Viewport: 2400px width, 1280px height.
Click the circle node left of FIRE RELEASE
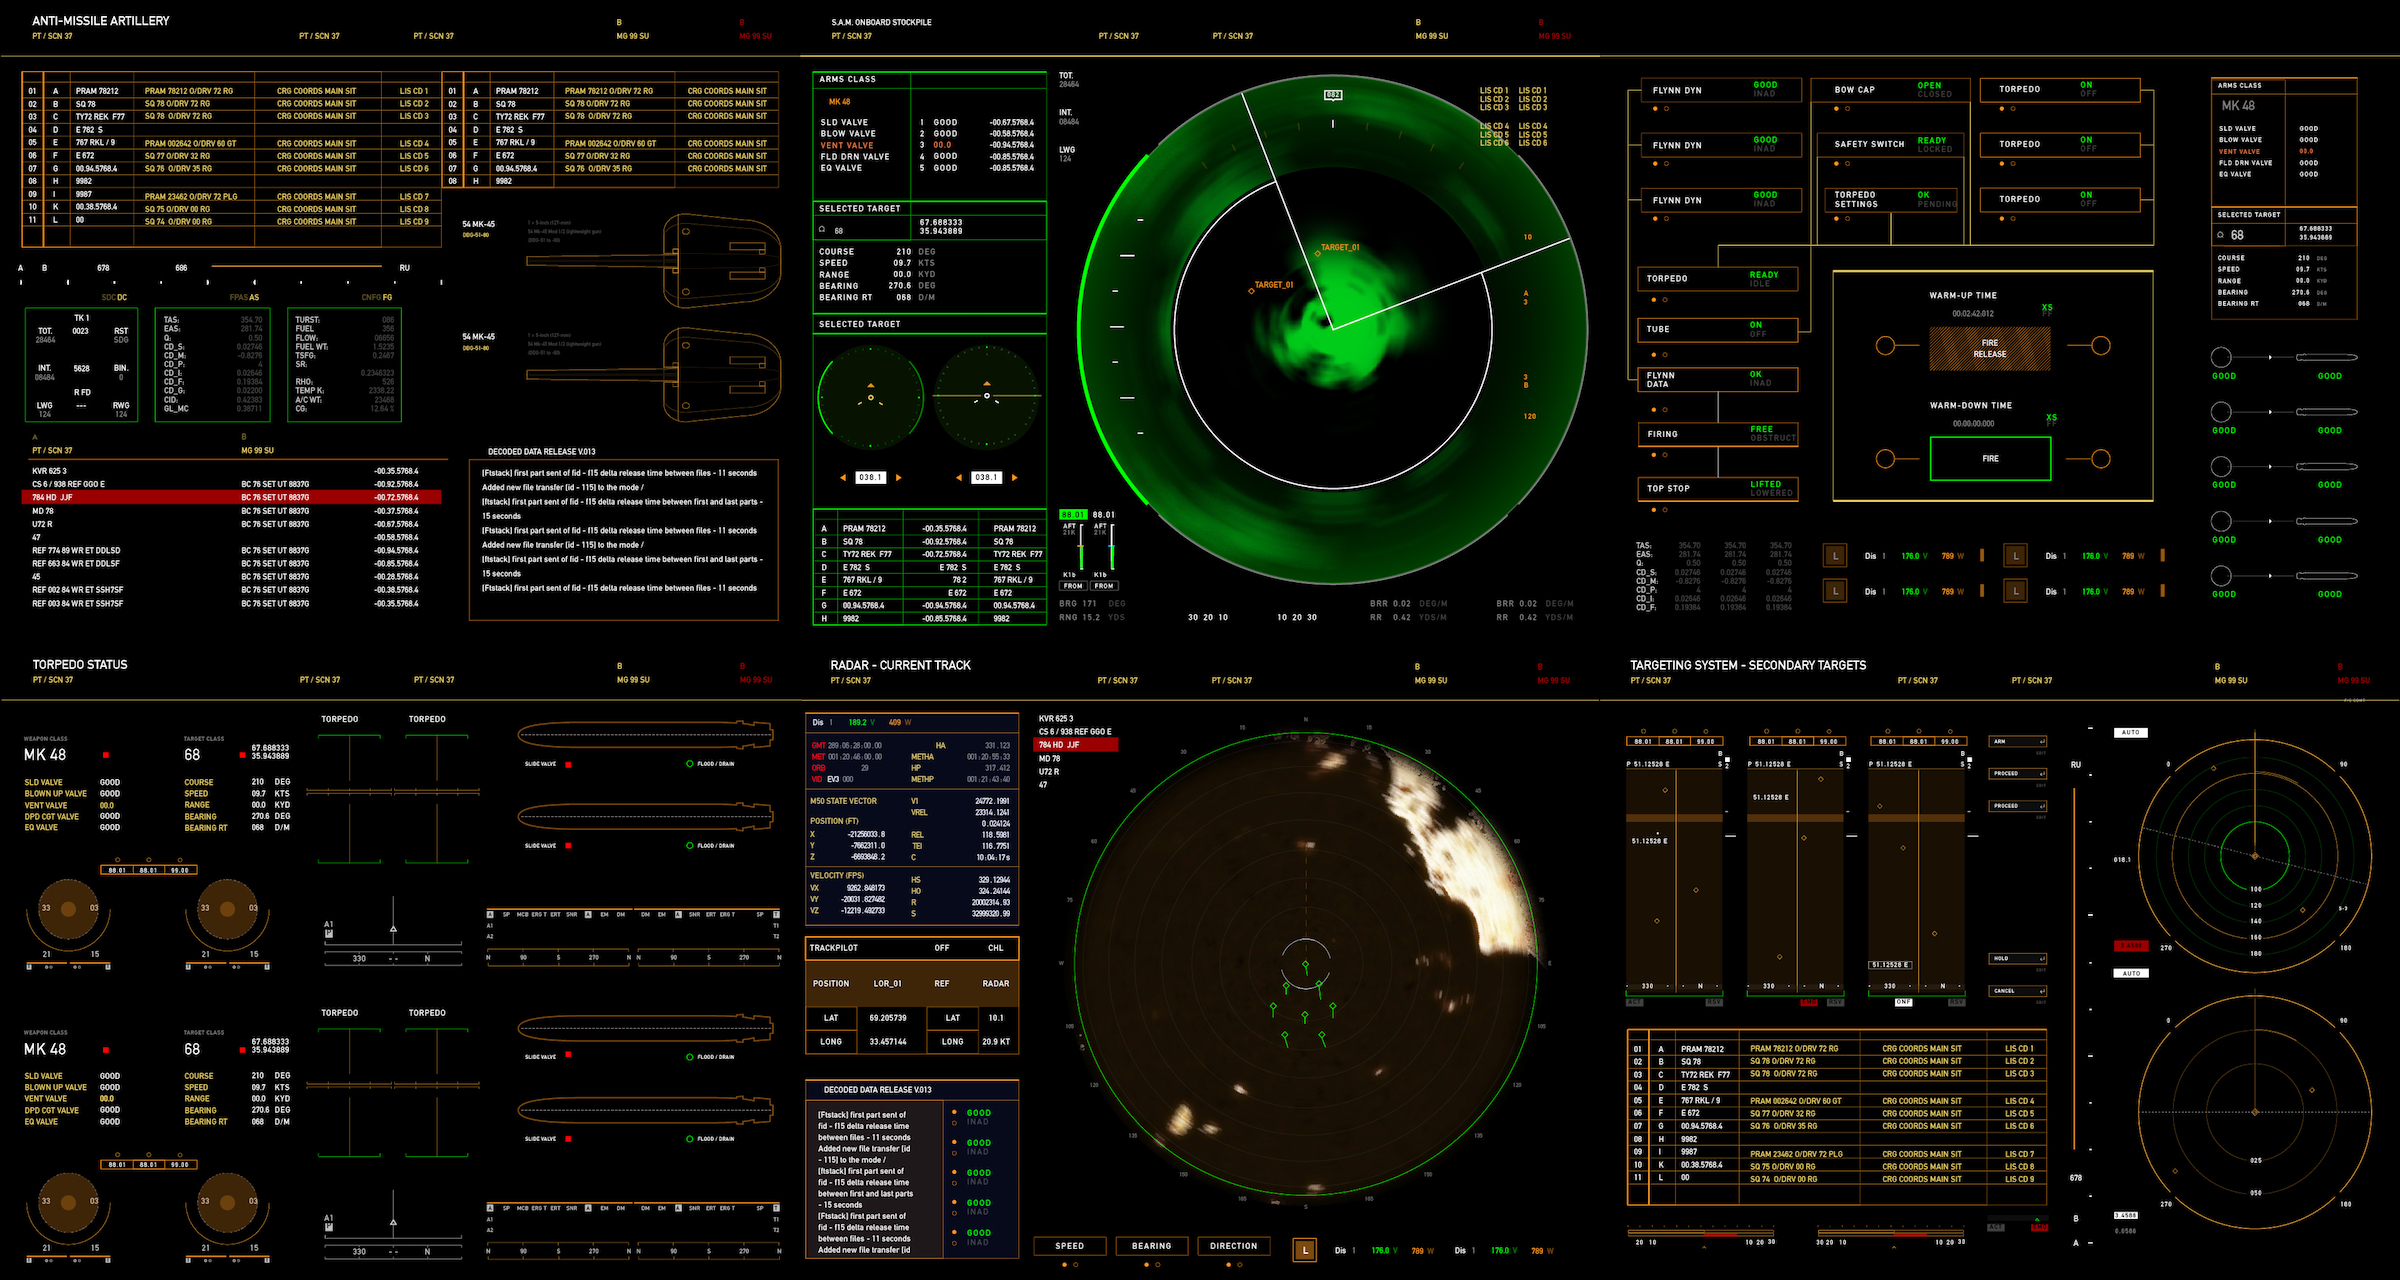pyautogui.click(x=1885, y=346)
